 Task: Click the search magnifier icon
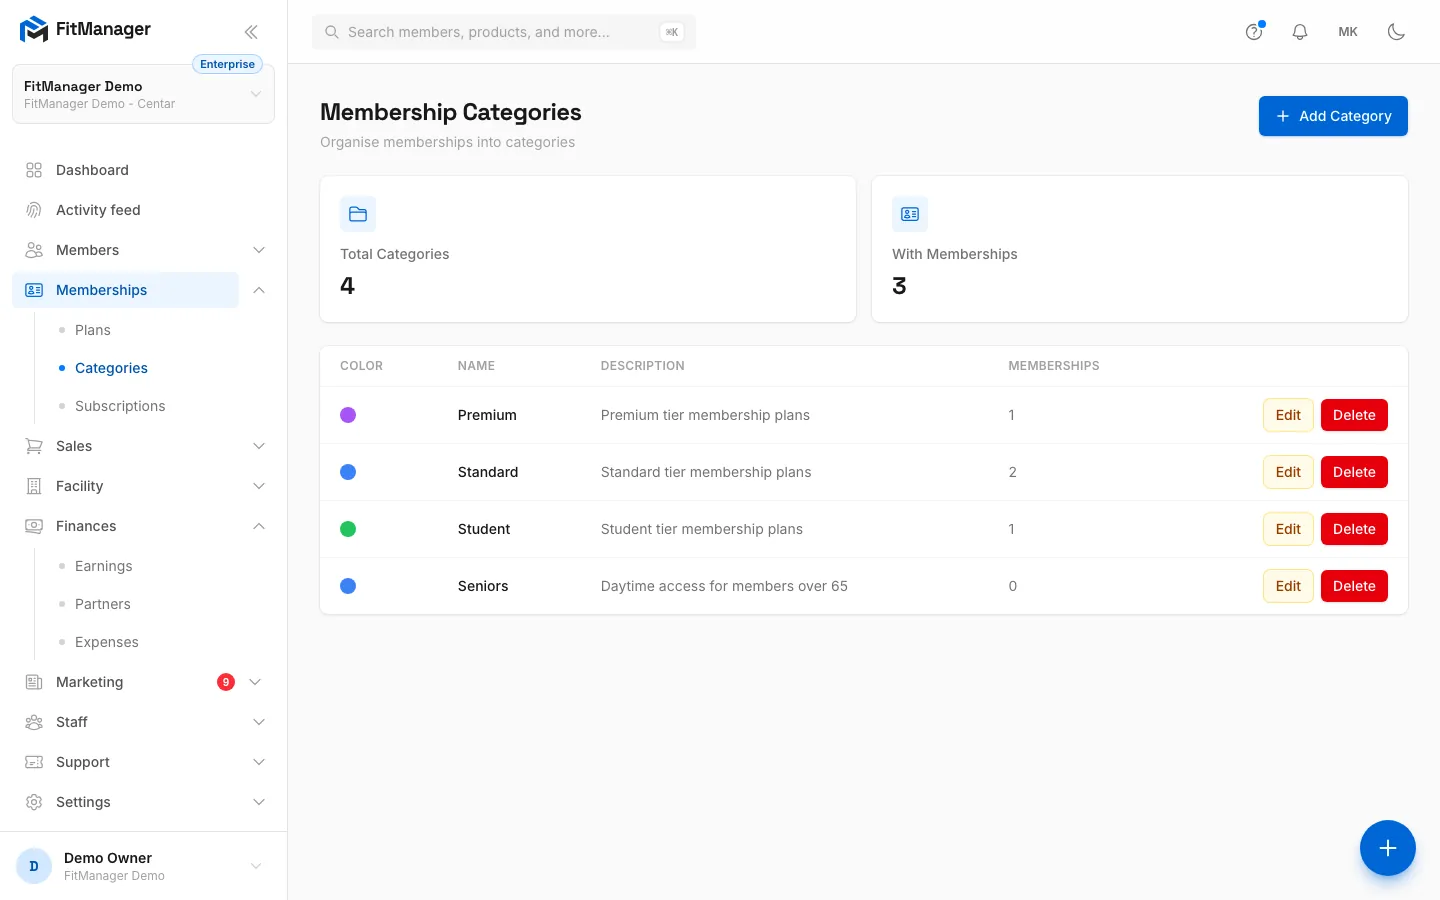coord(332,32)
